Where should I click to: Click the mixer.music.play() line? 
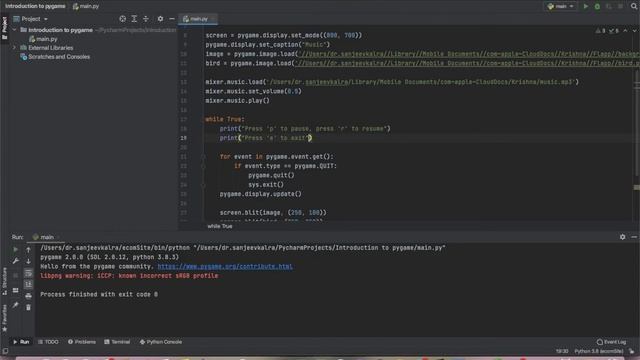point(238,100)
